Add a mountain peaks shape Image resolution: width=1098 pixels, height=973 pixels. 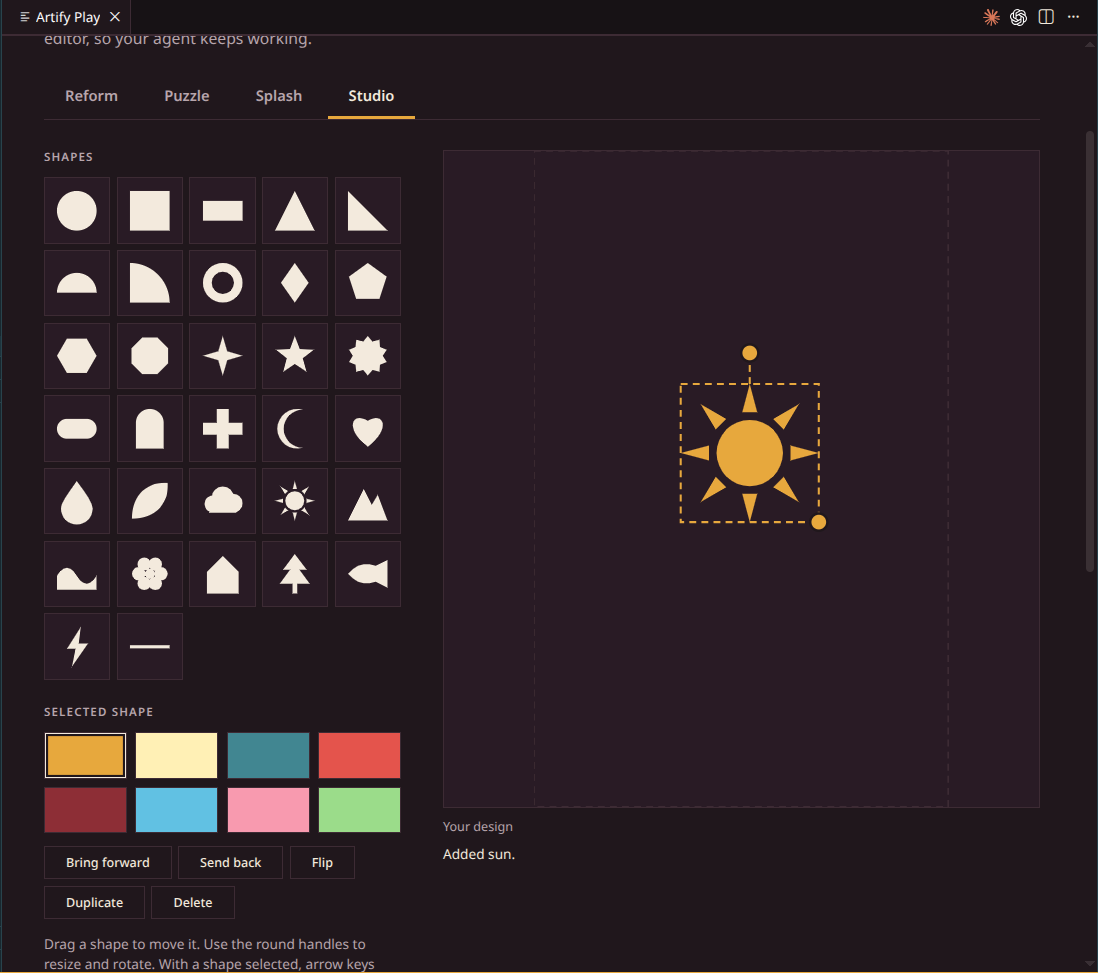coord(368,501)
